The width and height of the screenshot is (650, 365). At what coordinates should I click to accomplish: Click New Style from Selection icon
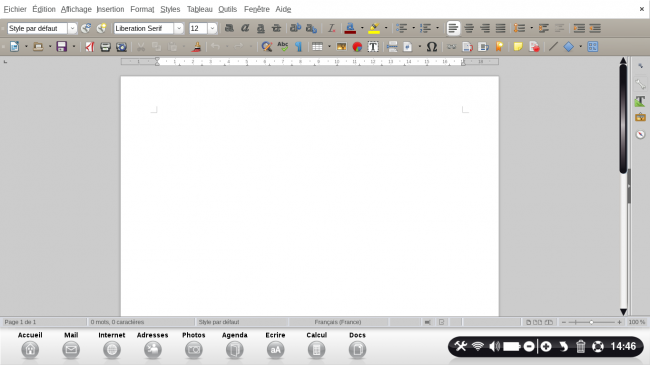pyautogui.click(x=102, y=28)
